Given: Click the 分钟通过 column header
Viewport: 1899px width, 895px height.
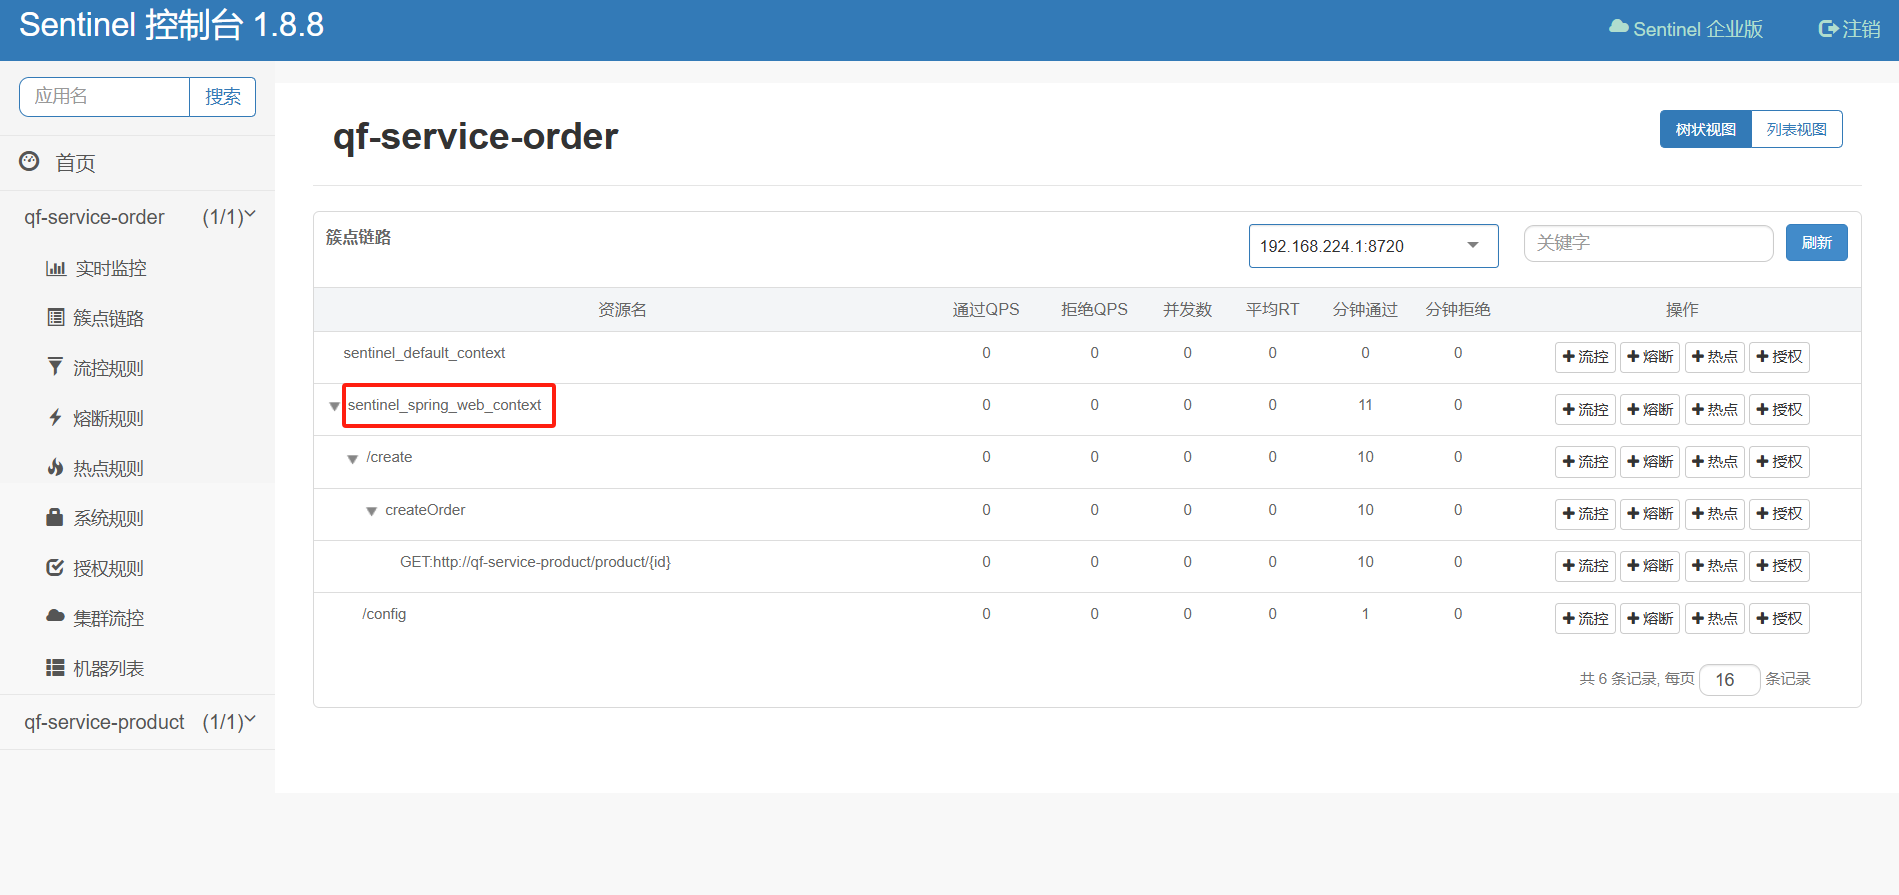Looking at the screenshot, I should click(x=1365, y=310).
